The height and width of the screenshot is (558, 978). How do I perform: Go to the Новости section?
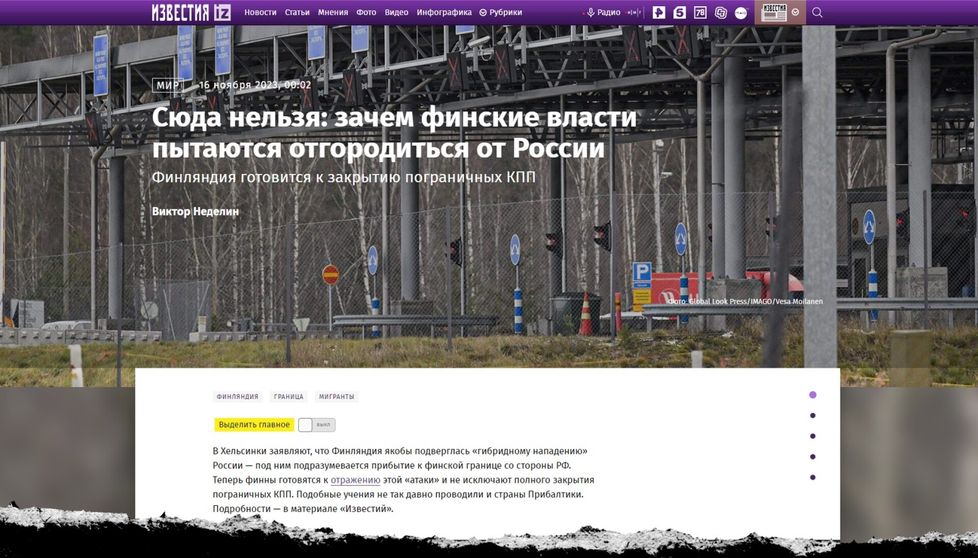(x=260, y=12)
